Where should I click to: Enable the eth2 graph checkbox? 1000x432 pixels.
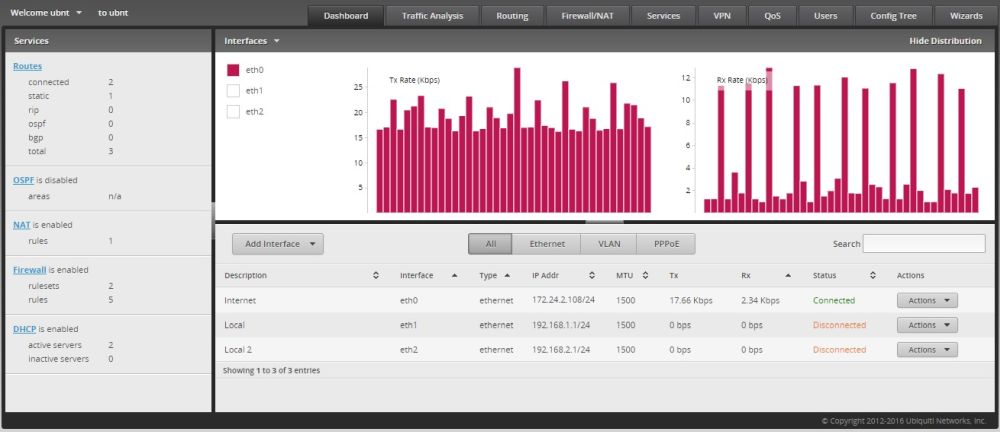point(233,112)
